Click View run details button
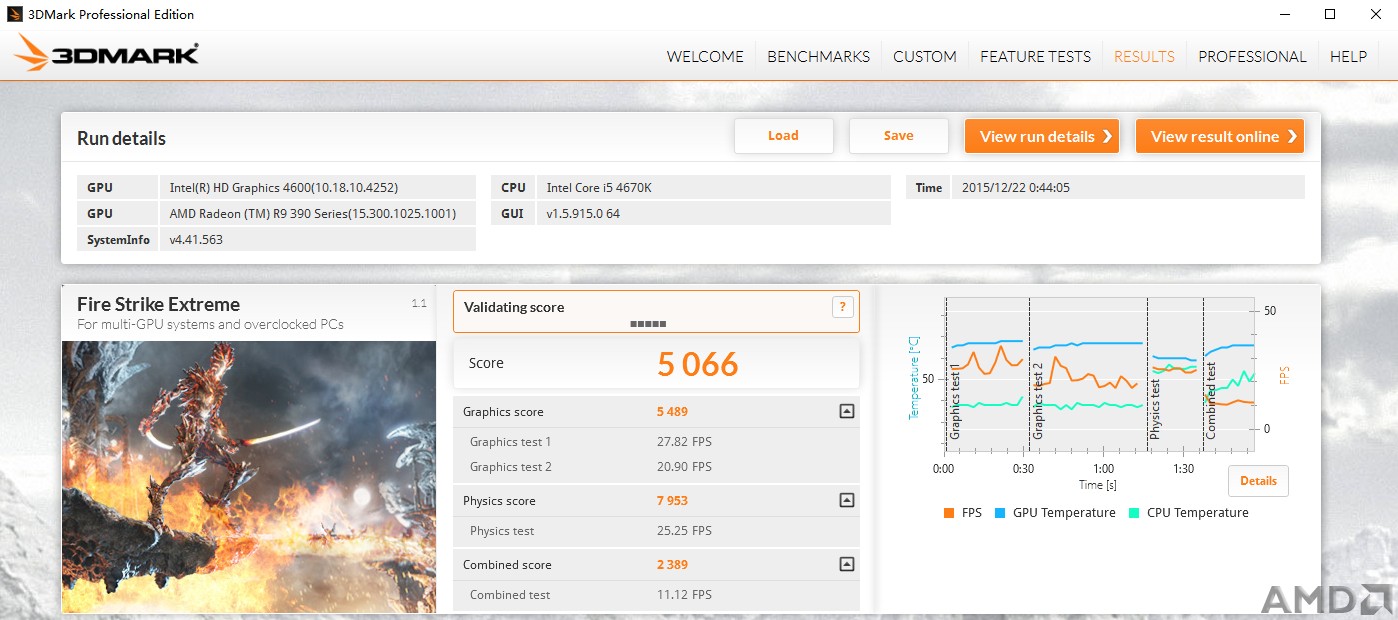 click(x=1042, y=136)
